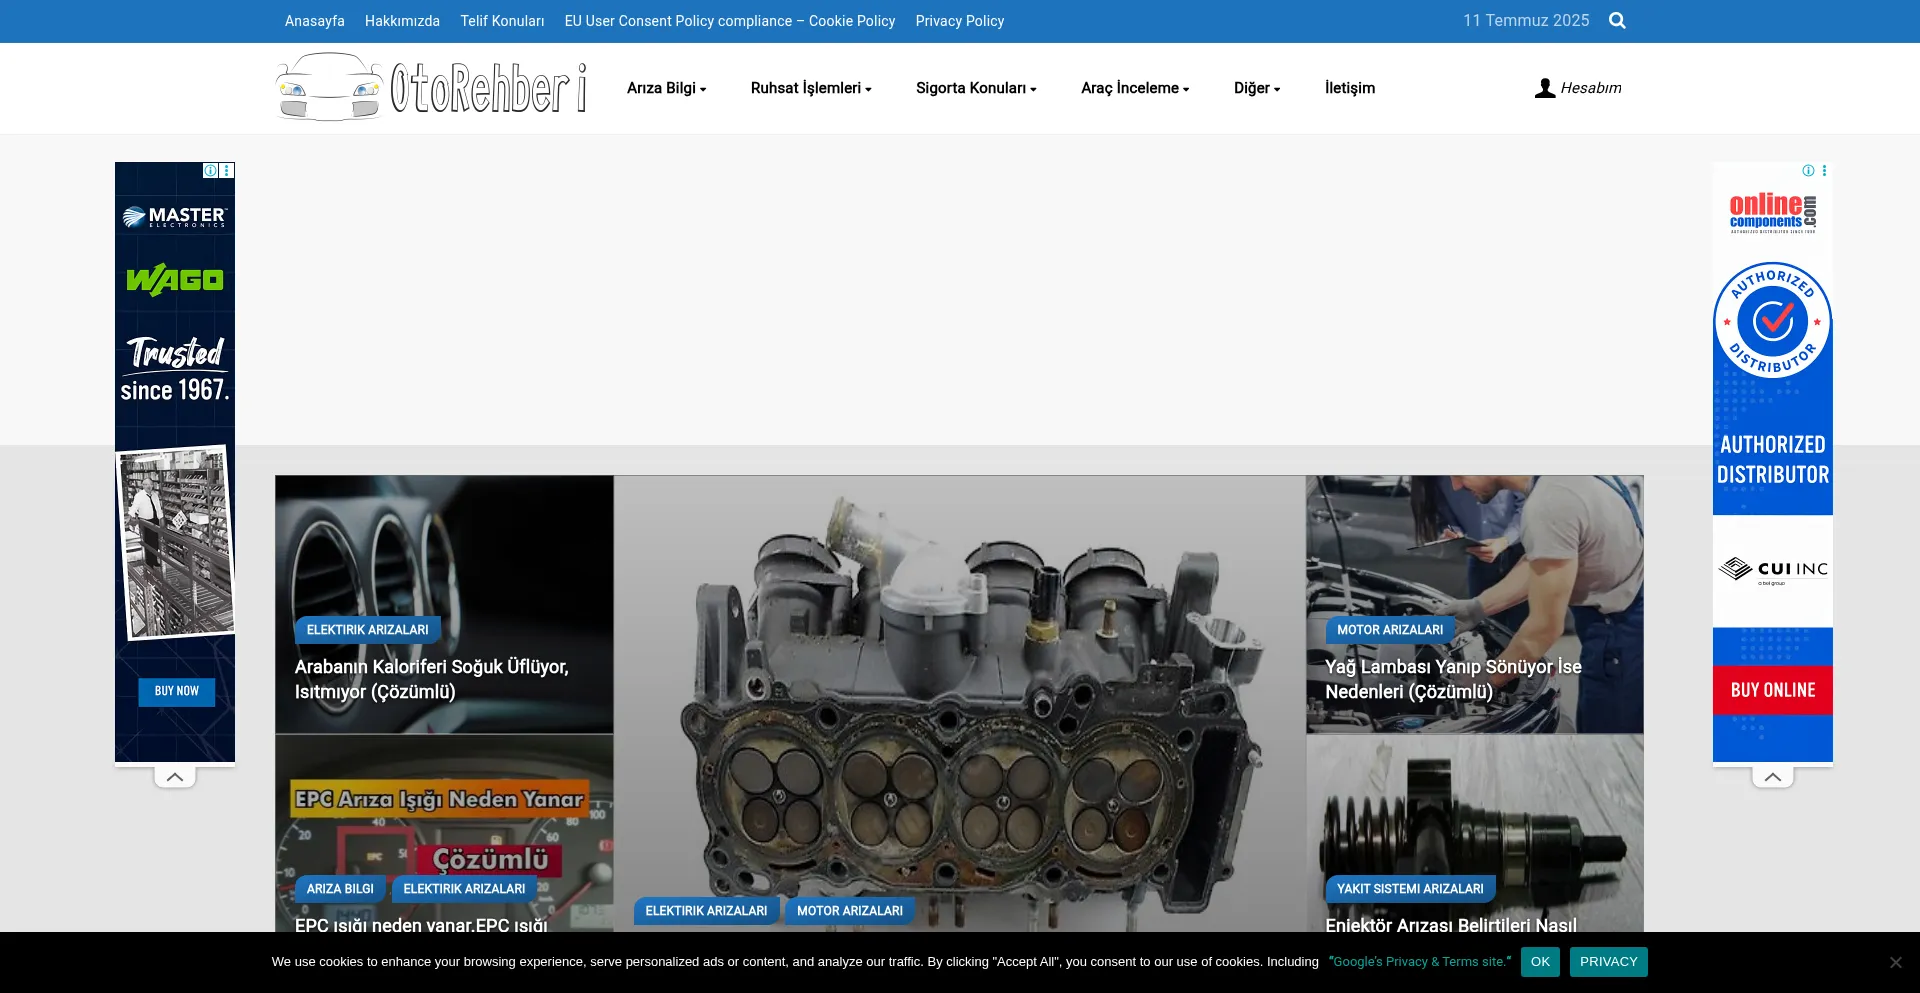
Task: Expand the Araç İnceleme menu
Action: (1135, 88)
